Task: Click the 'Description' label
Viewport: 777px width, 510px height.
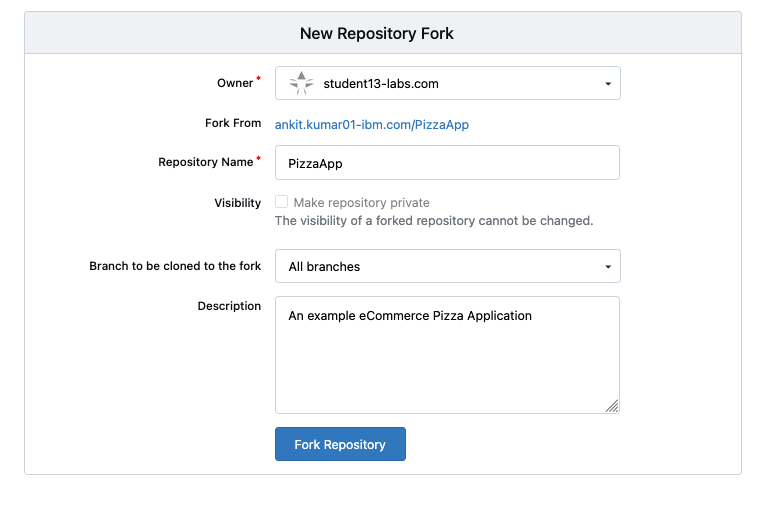Action: 229,306
